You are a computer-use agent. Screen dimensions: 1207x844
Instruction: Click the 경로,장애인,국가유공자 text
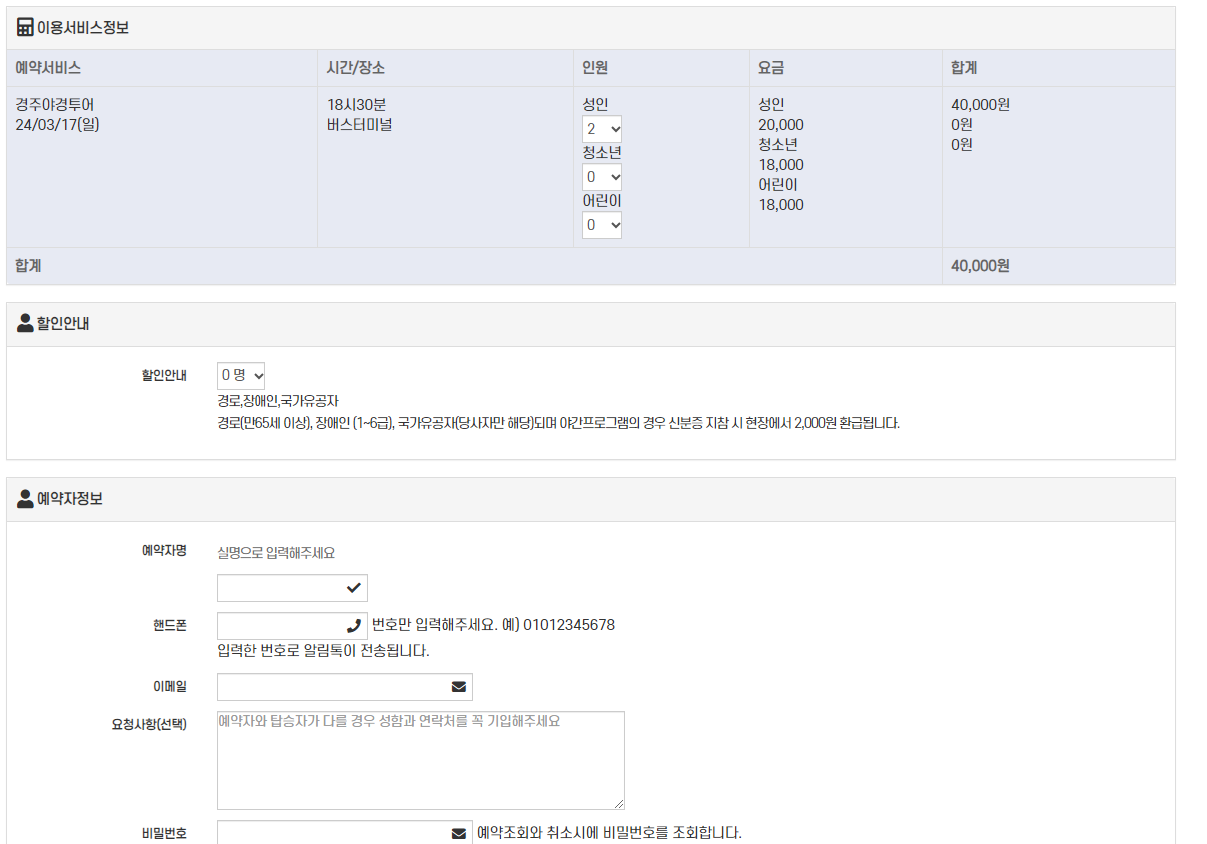click(x=278, y=401)
